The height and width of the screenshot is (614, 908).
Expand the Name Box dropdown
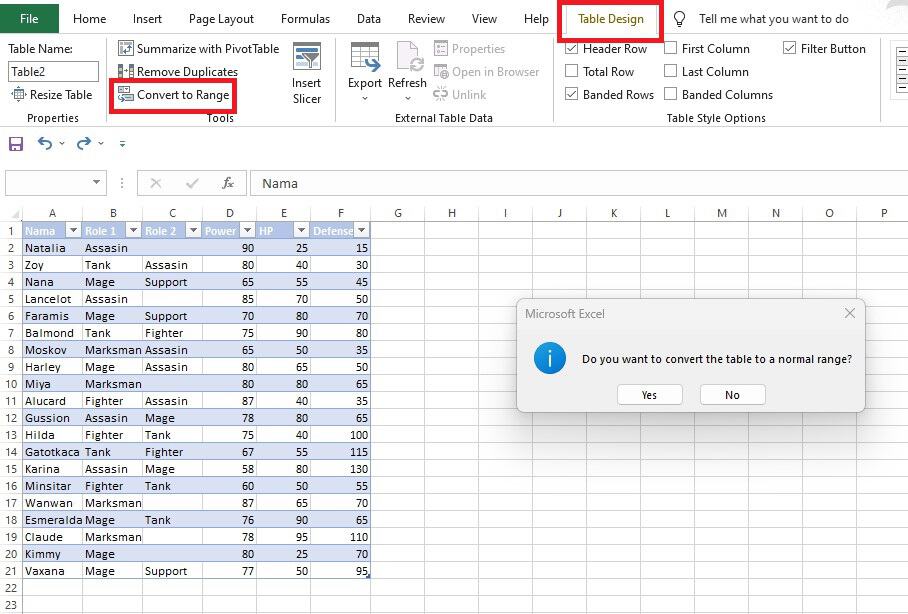click(x=96, y=183)
